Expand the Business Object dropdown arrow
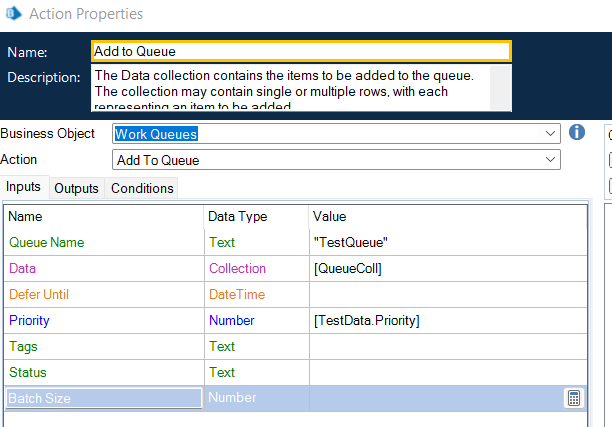The height and width of the screenshot is (427, 612). pyautogui.click(x=552, y=133)
